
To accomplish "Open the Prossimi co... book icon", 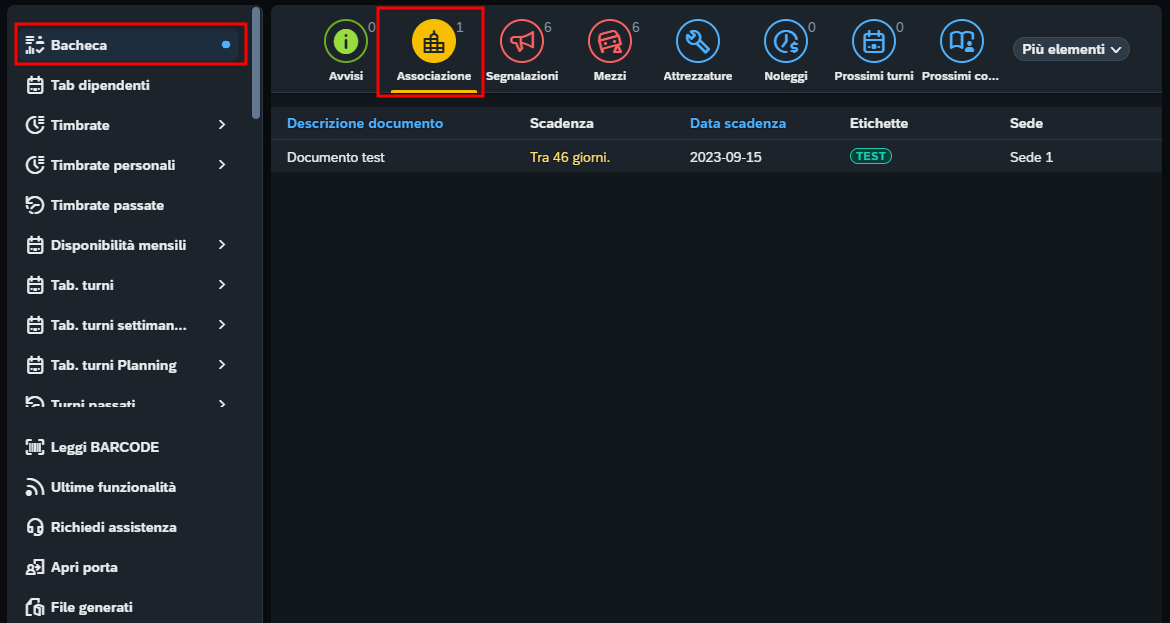I will [962, 41].
